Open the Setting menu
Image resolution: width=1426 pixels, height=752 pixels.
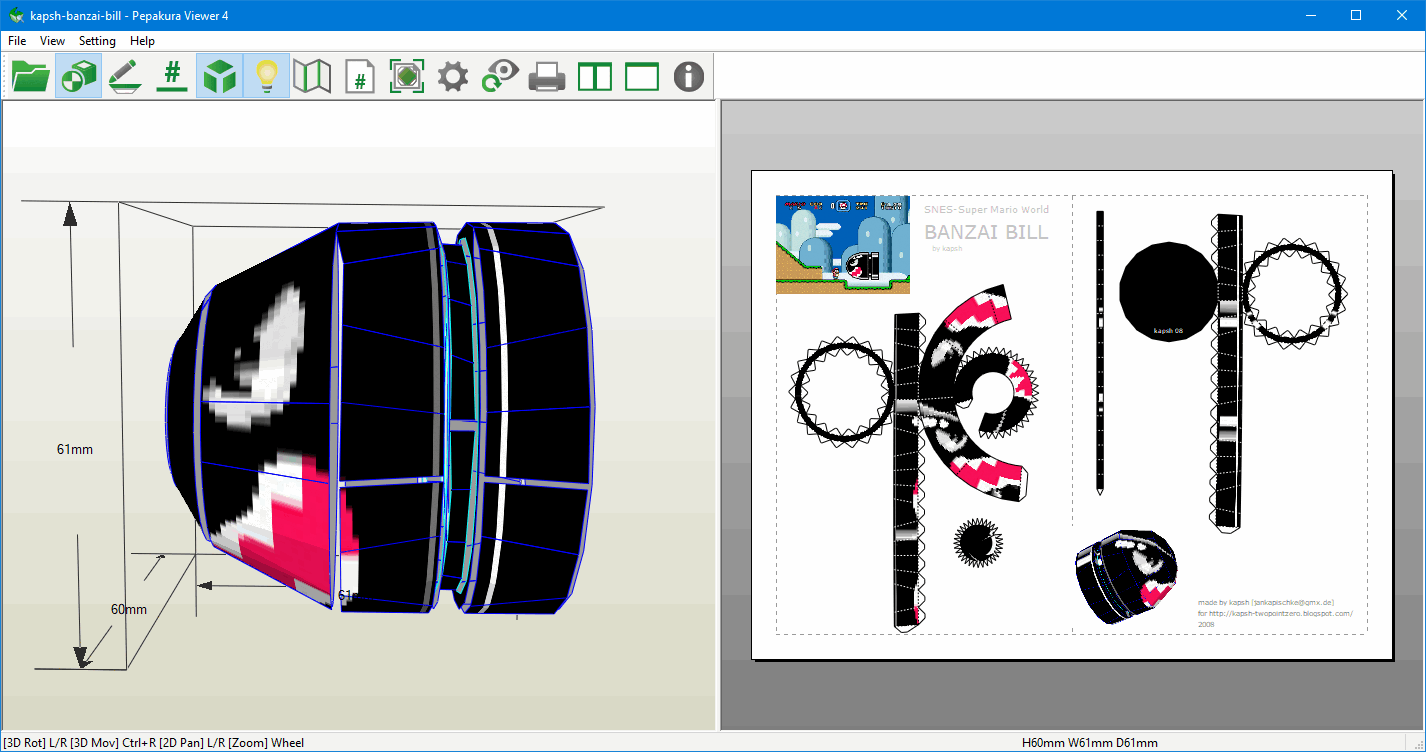(x=97, y=41)
